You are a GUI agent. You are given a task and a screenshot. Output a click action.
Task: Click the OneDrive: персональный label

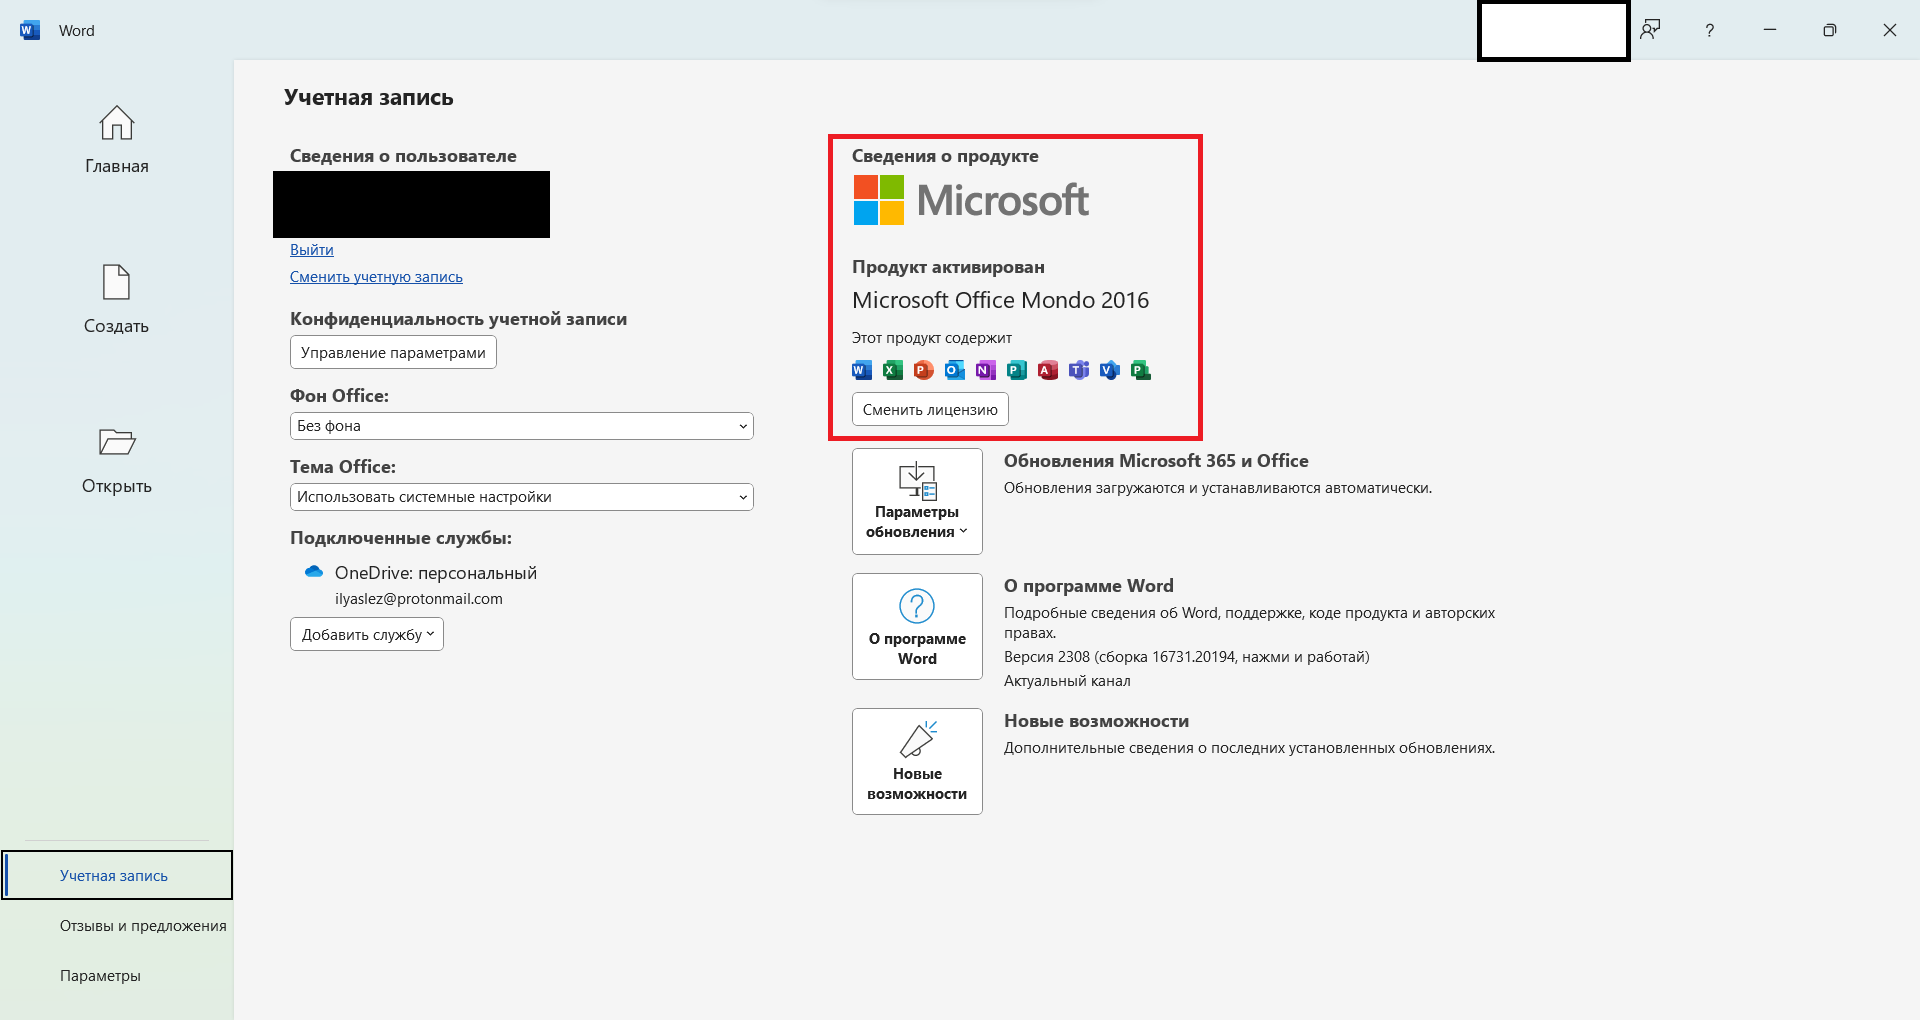coord(436,573)
